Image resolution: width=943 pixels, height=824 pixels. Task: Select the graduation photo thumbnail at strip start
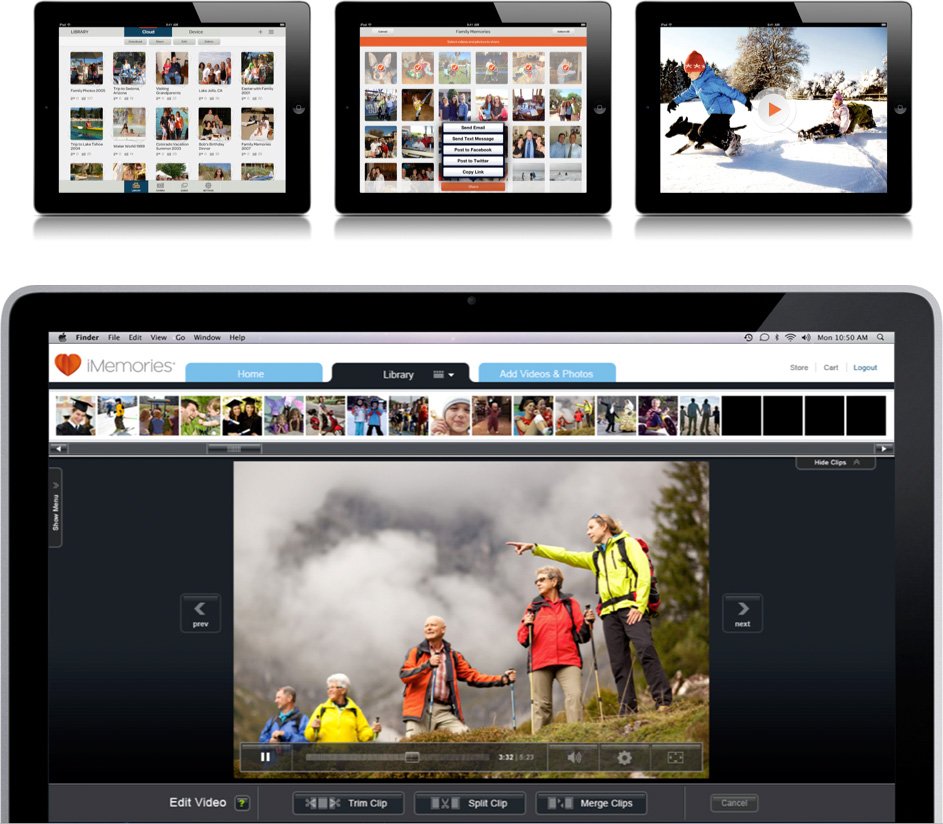(x=75, y=415)
